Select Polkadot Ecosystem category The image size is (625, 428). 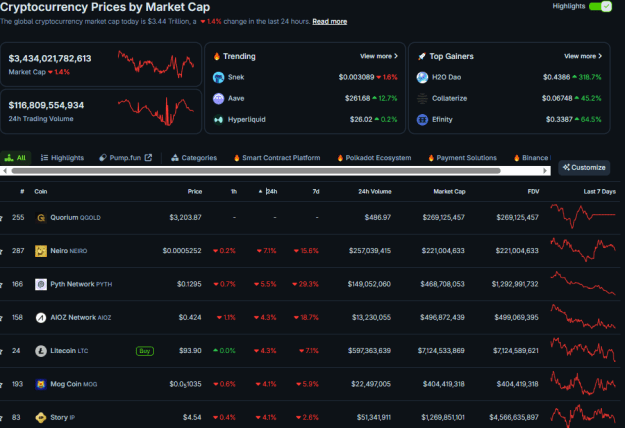(374, 158)
